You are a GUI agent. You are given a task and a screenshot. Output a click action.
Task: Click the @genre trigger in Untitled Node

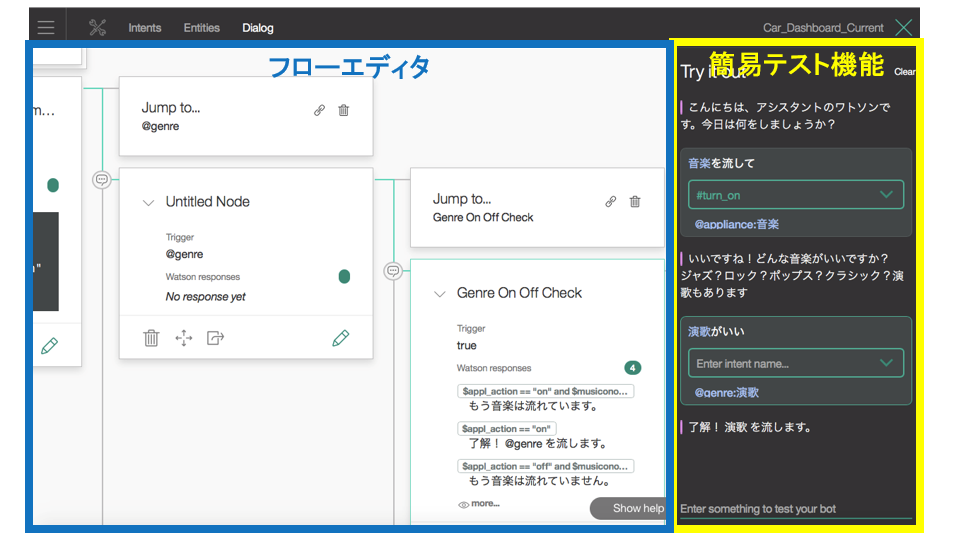tap(184, 254)
